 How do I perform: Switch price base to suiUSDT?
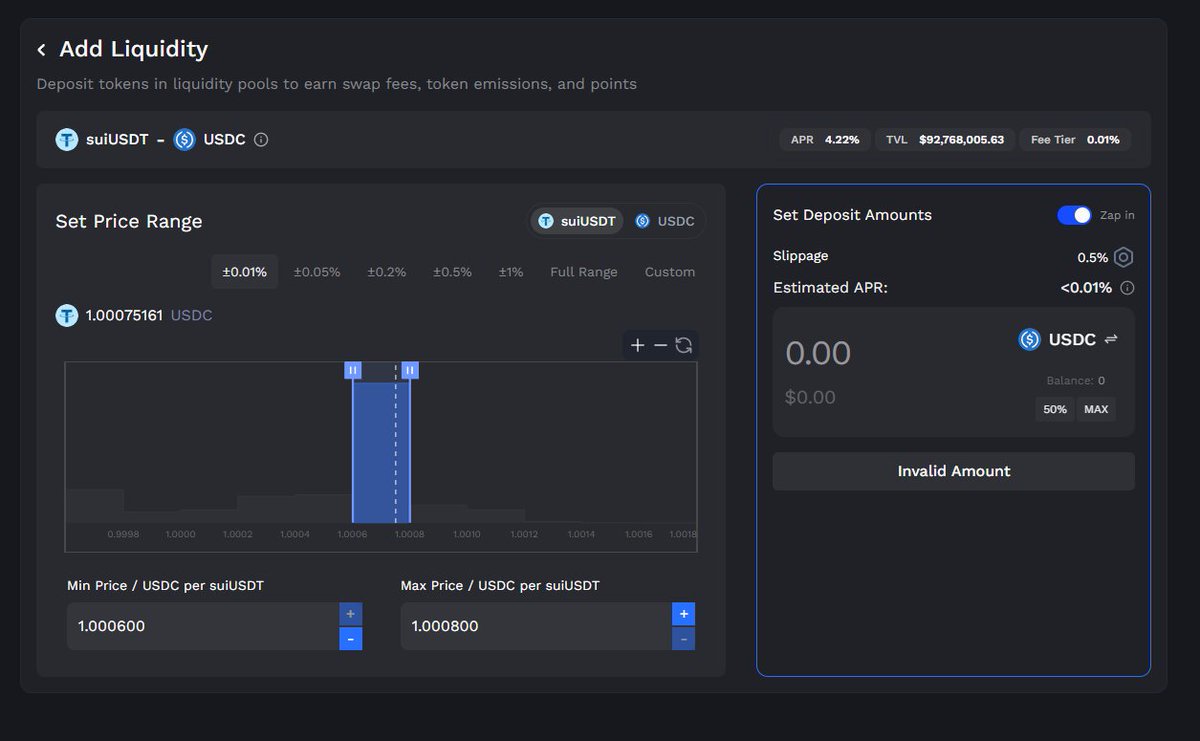click(577, 221)
